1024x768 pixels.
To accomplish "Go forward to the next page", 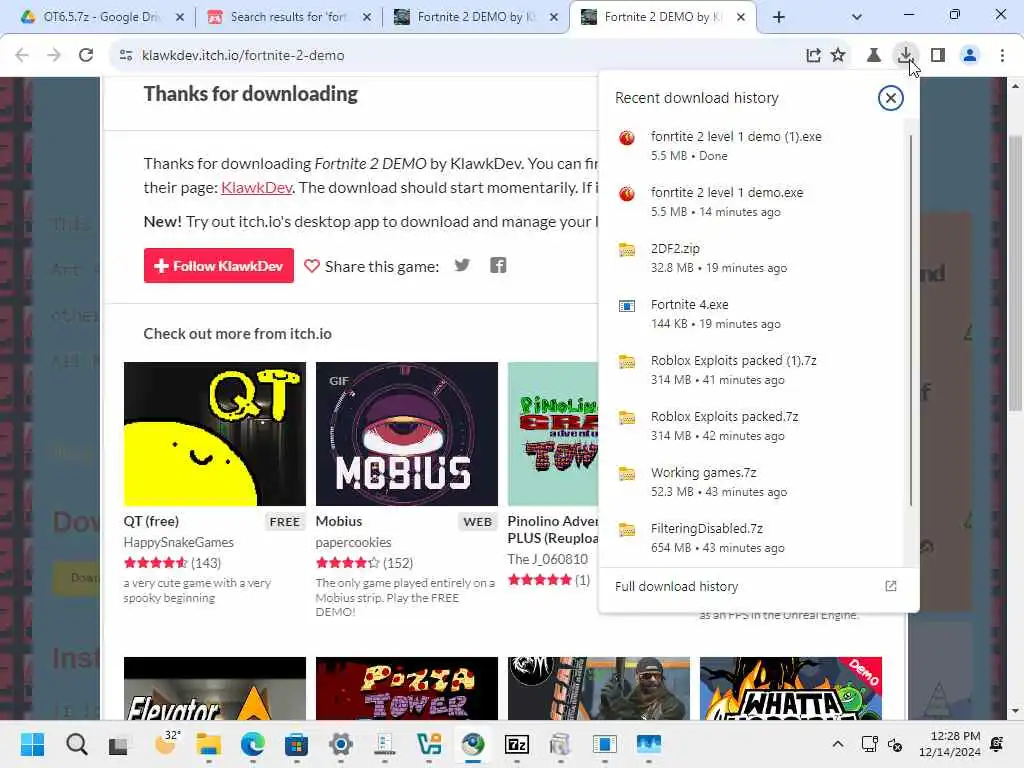I will coord(54,56).
